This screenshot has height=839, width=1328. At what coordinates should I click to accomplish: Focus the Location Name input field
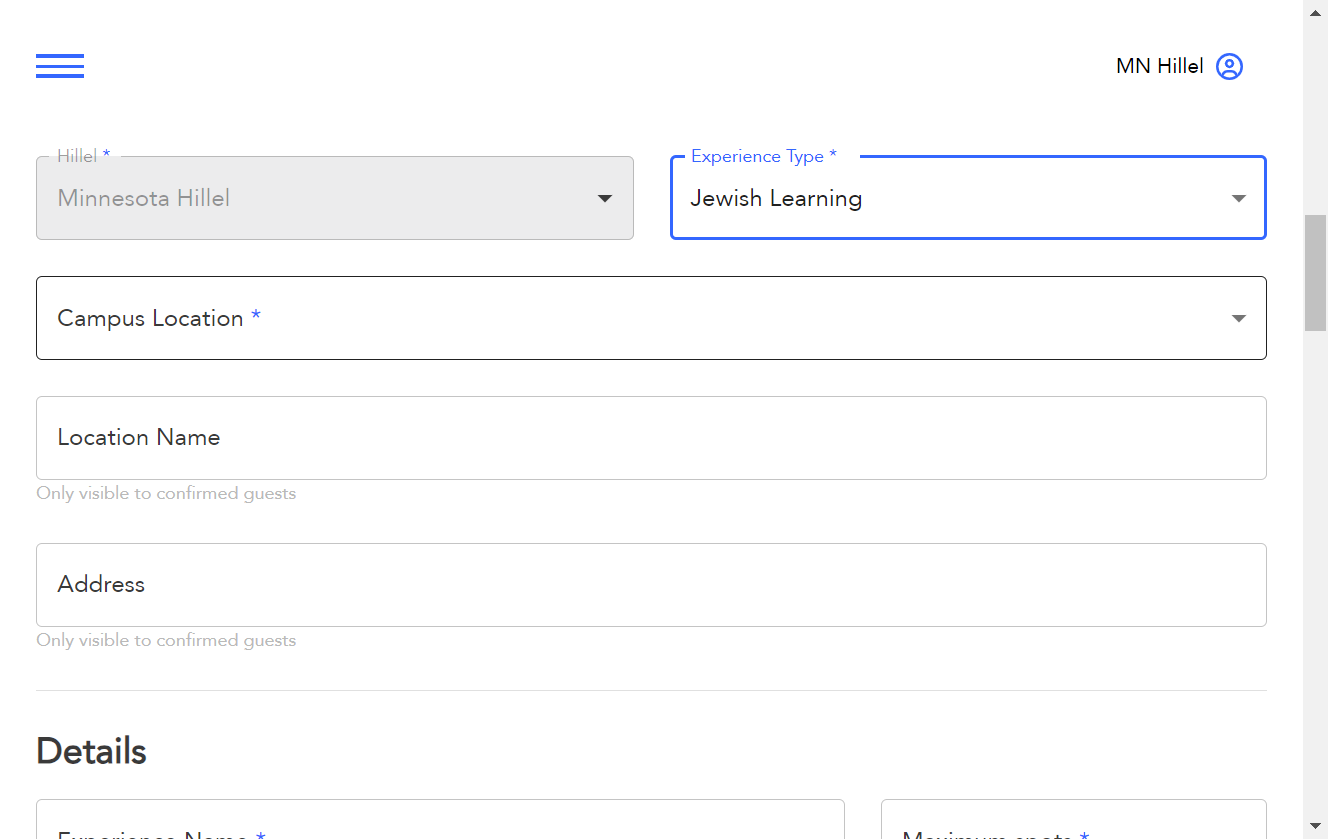651,438
